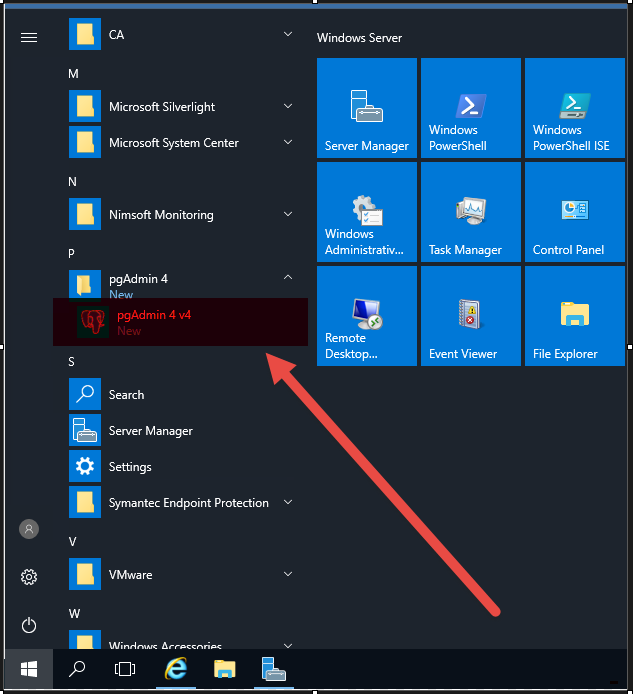
Task: Open the File Explorer tile
Action: 575,316
